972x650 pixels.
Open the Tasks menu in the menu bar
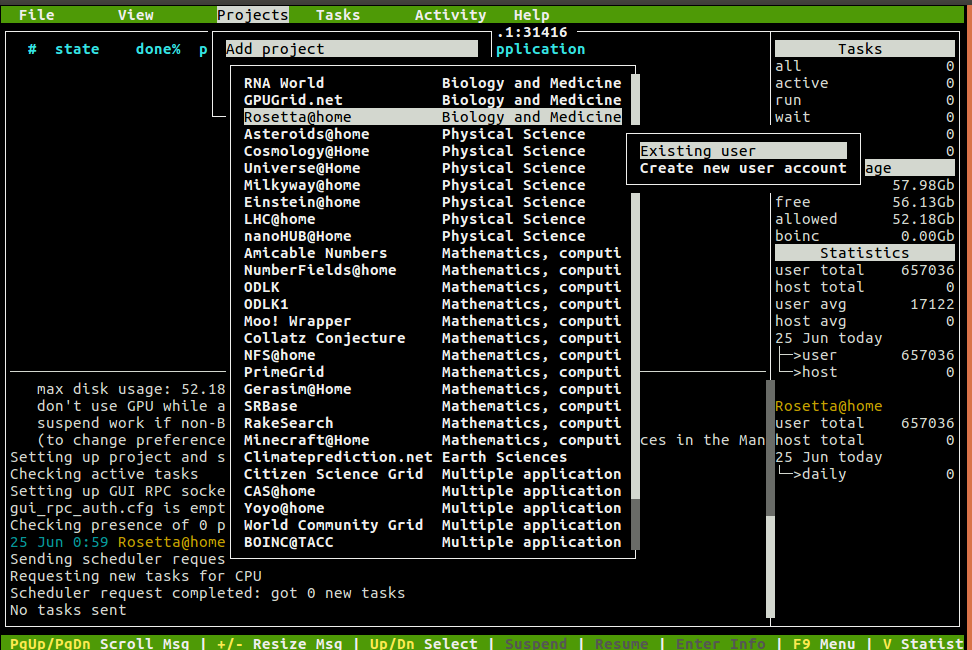pyautogui.click(x=338, y=15)
